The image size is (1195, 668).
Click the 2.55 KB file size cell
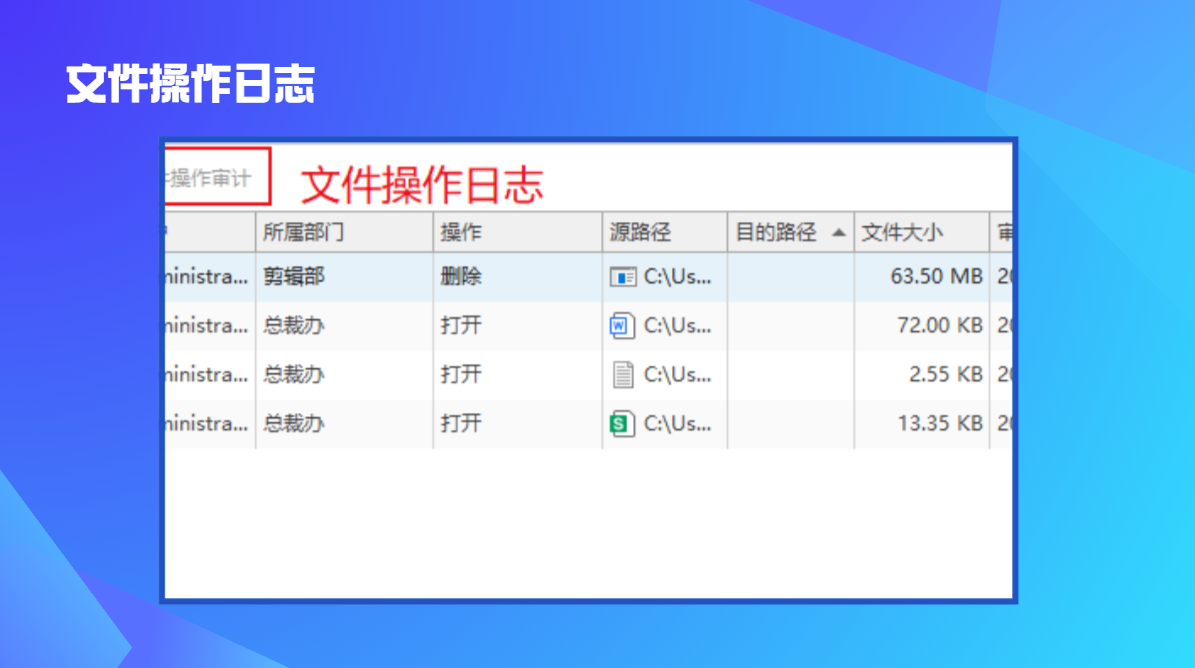click(x=945, y=375)
